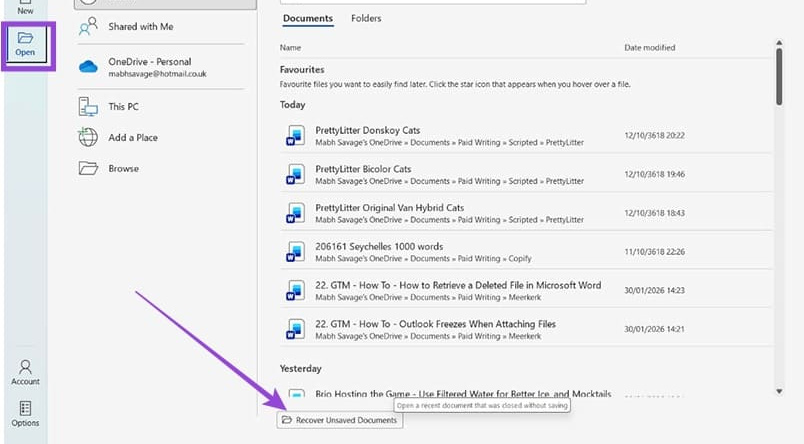
Task: Switch to the Folders tab
Action: point(366,18)
